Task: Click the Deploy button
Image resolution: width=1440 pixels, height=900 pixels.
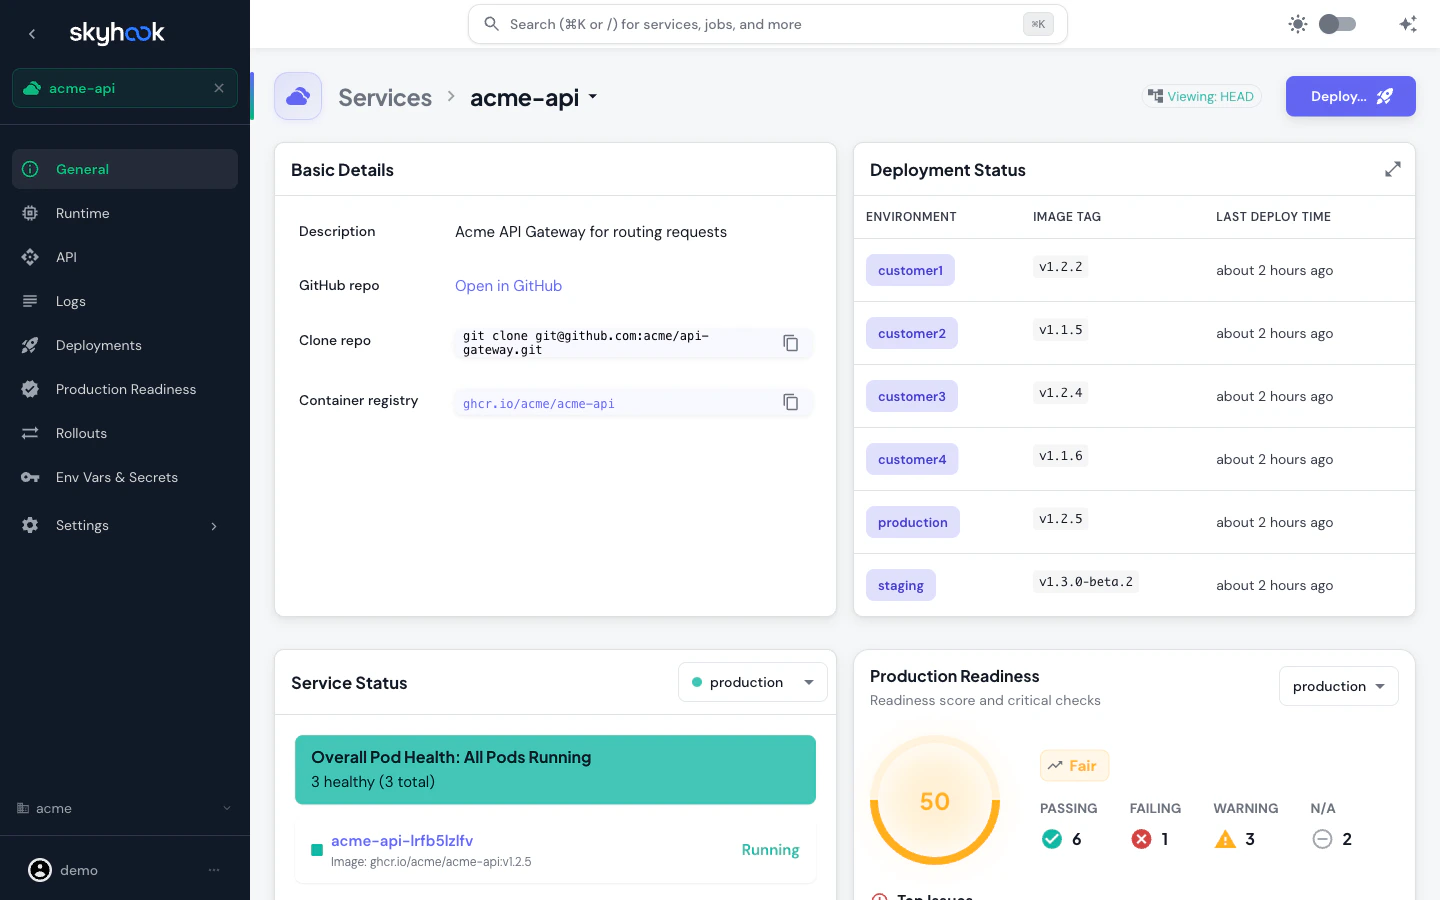Action: [1351, 96]
